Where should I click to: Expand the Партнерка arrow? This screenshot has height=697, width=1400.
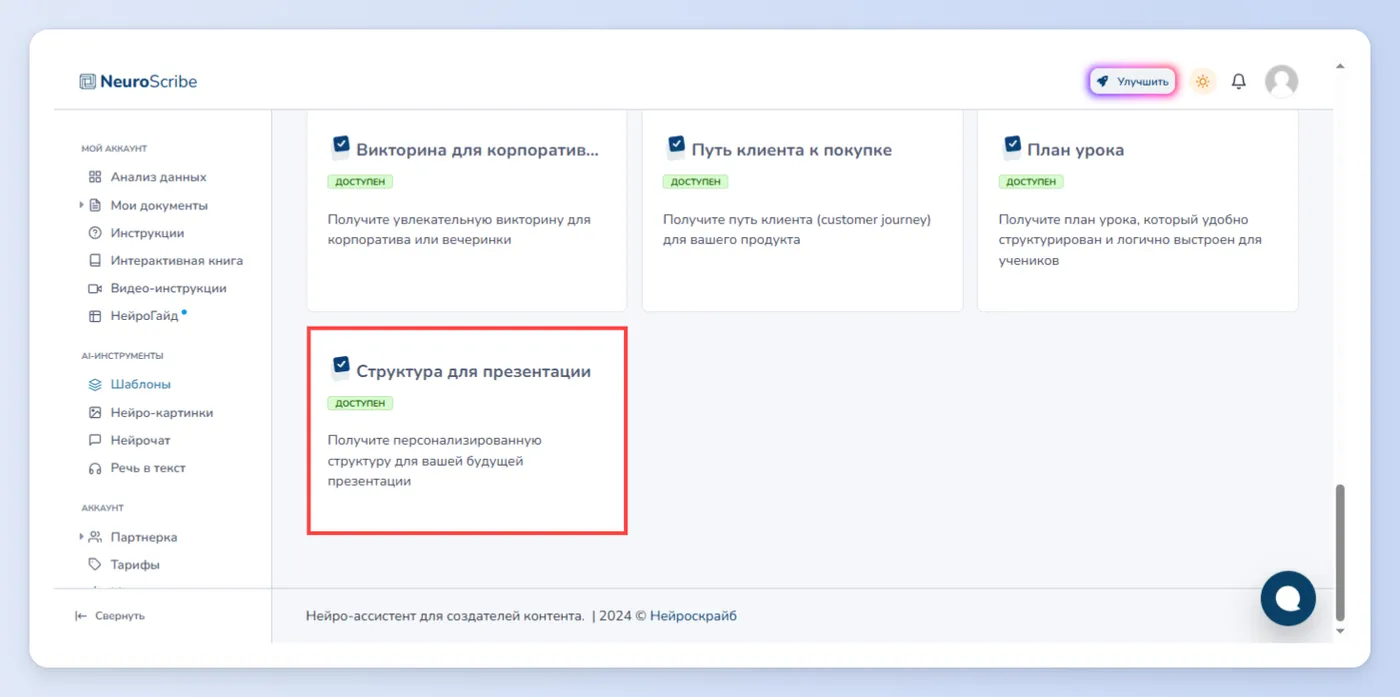81,537
